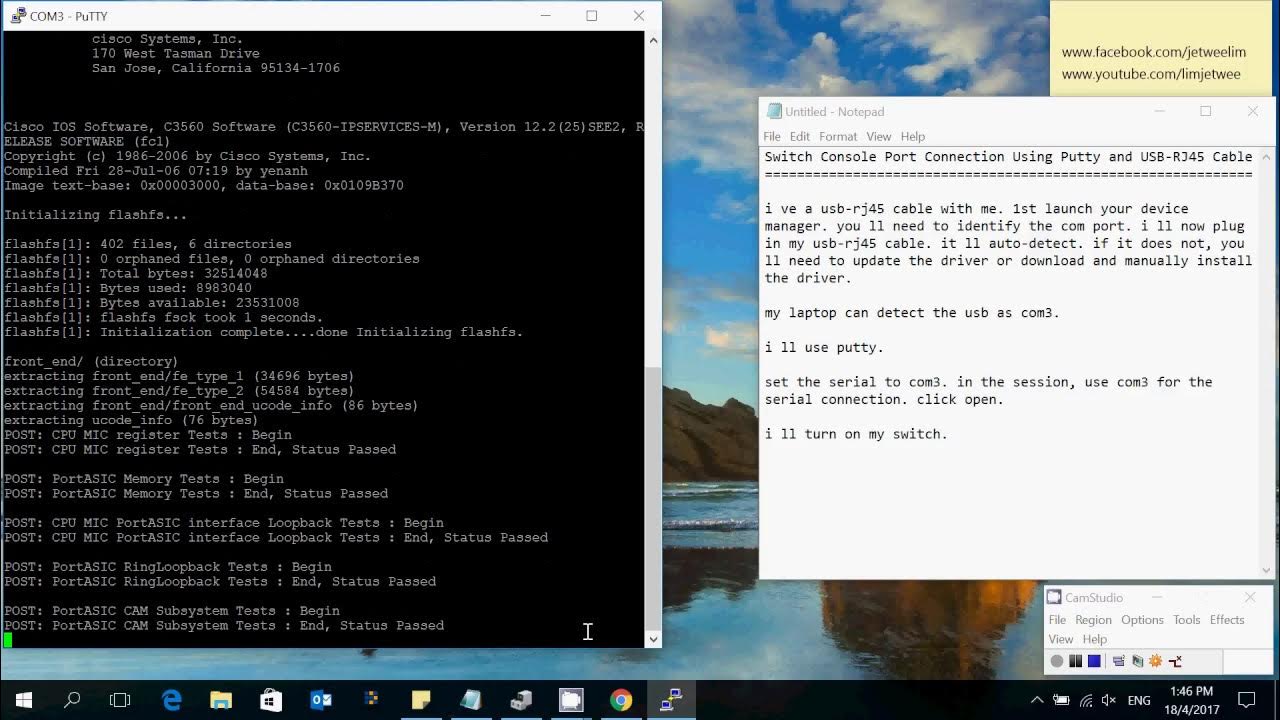The width and height of the screenshot is (1280, 720).
Task: Click CamStudio video annotations icon
Action: coord(1137,661)
